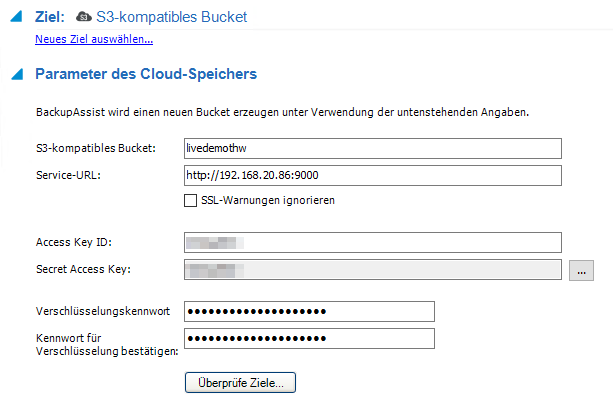The image size is (613, 403).
Task: Click the confirm encryption password field
Action: 309,339
